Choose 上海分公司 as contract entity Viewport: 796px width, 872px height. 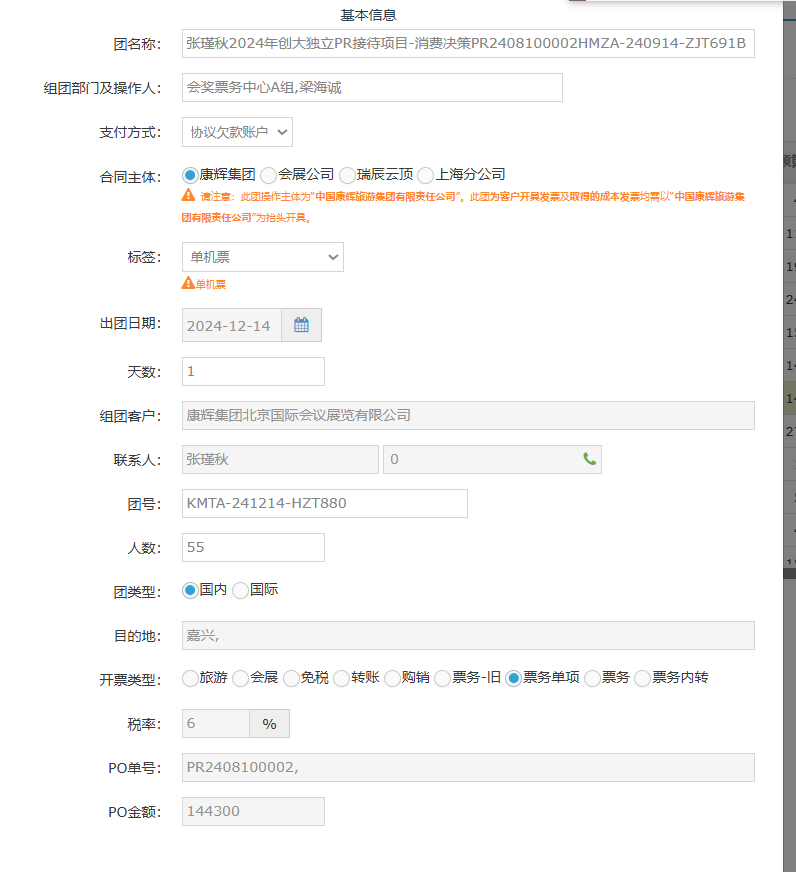(x=426, y=174)
